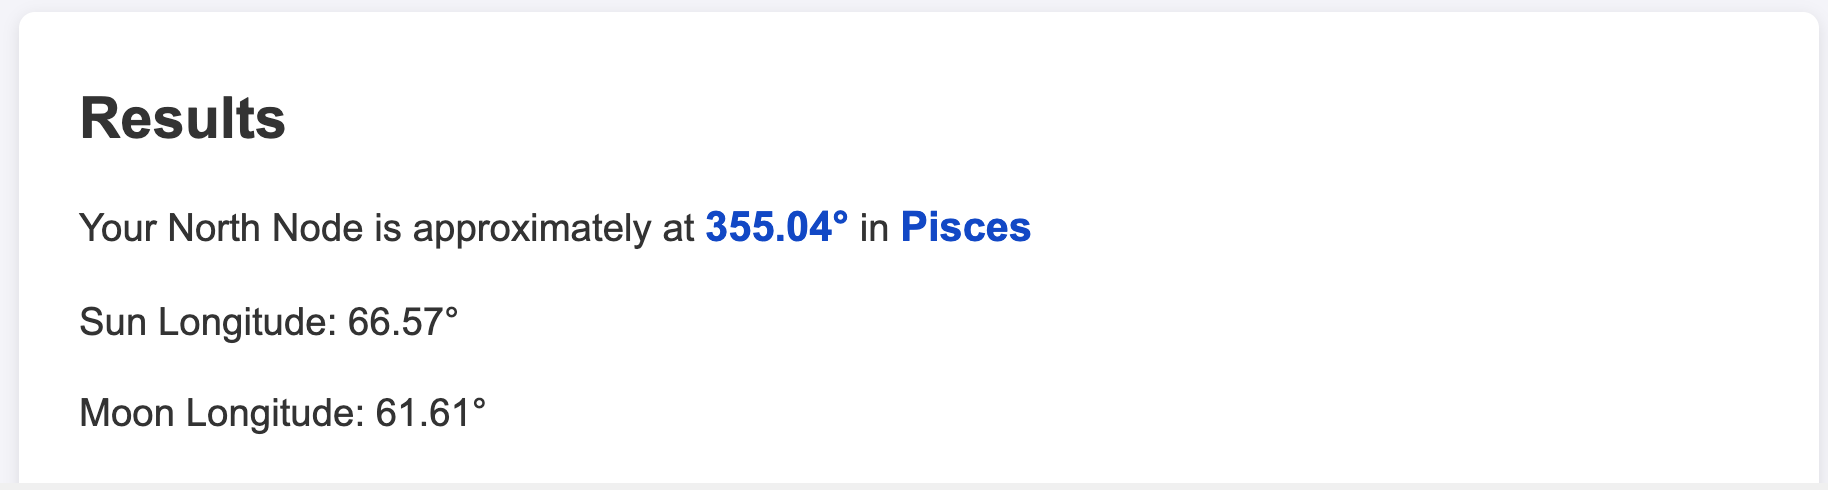The image size is (1828, 490).
Task: Click "Longitude:" in the Moon line
Action: (275, 414)
